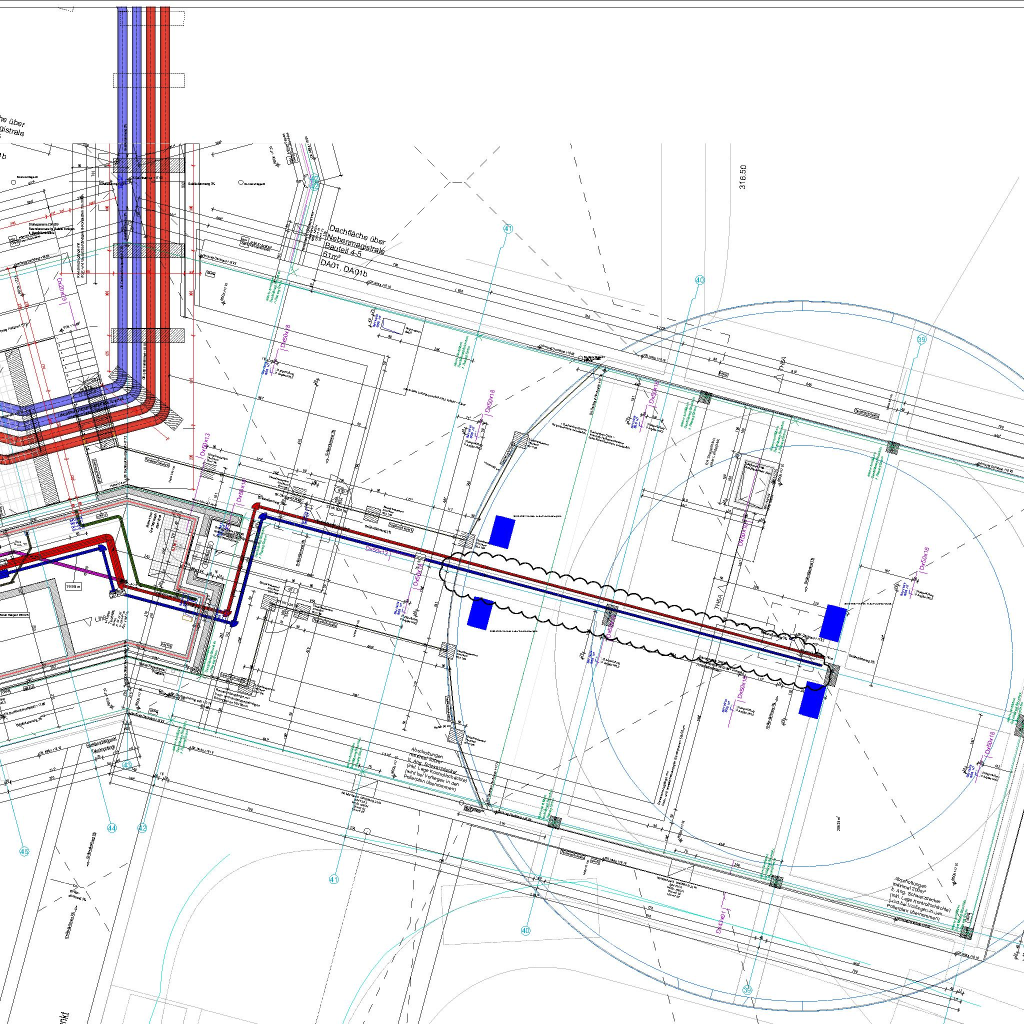Click the top grid axis bubble 39
1024x1024 pixels.
921,340
